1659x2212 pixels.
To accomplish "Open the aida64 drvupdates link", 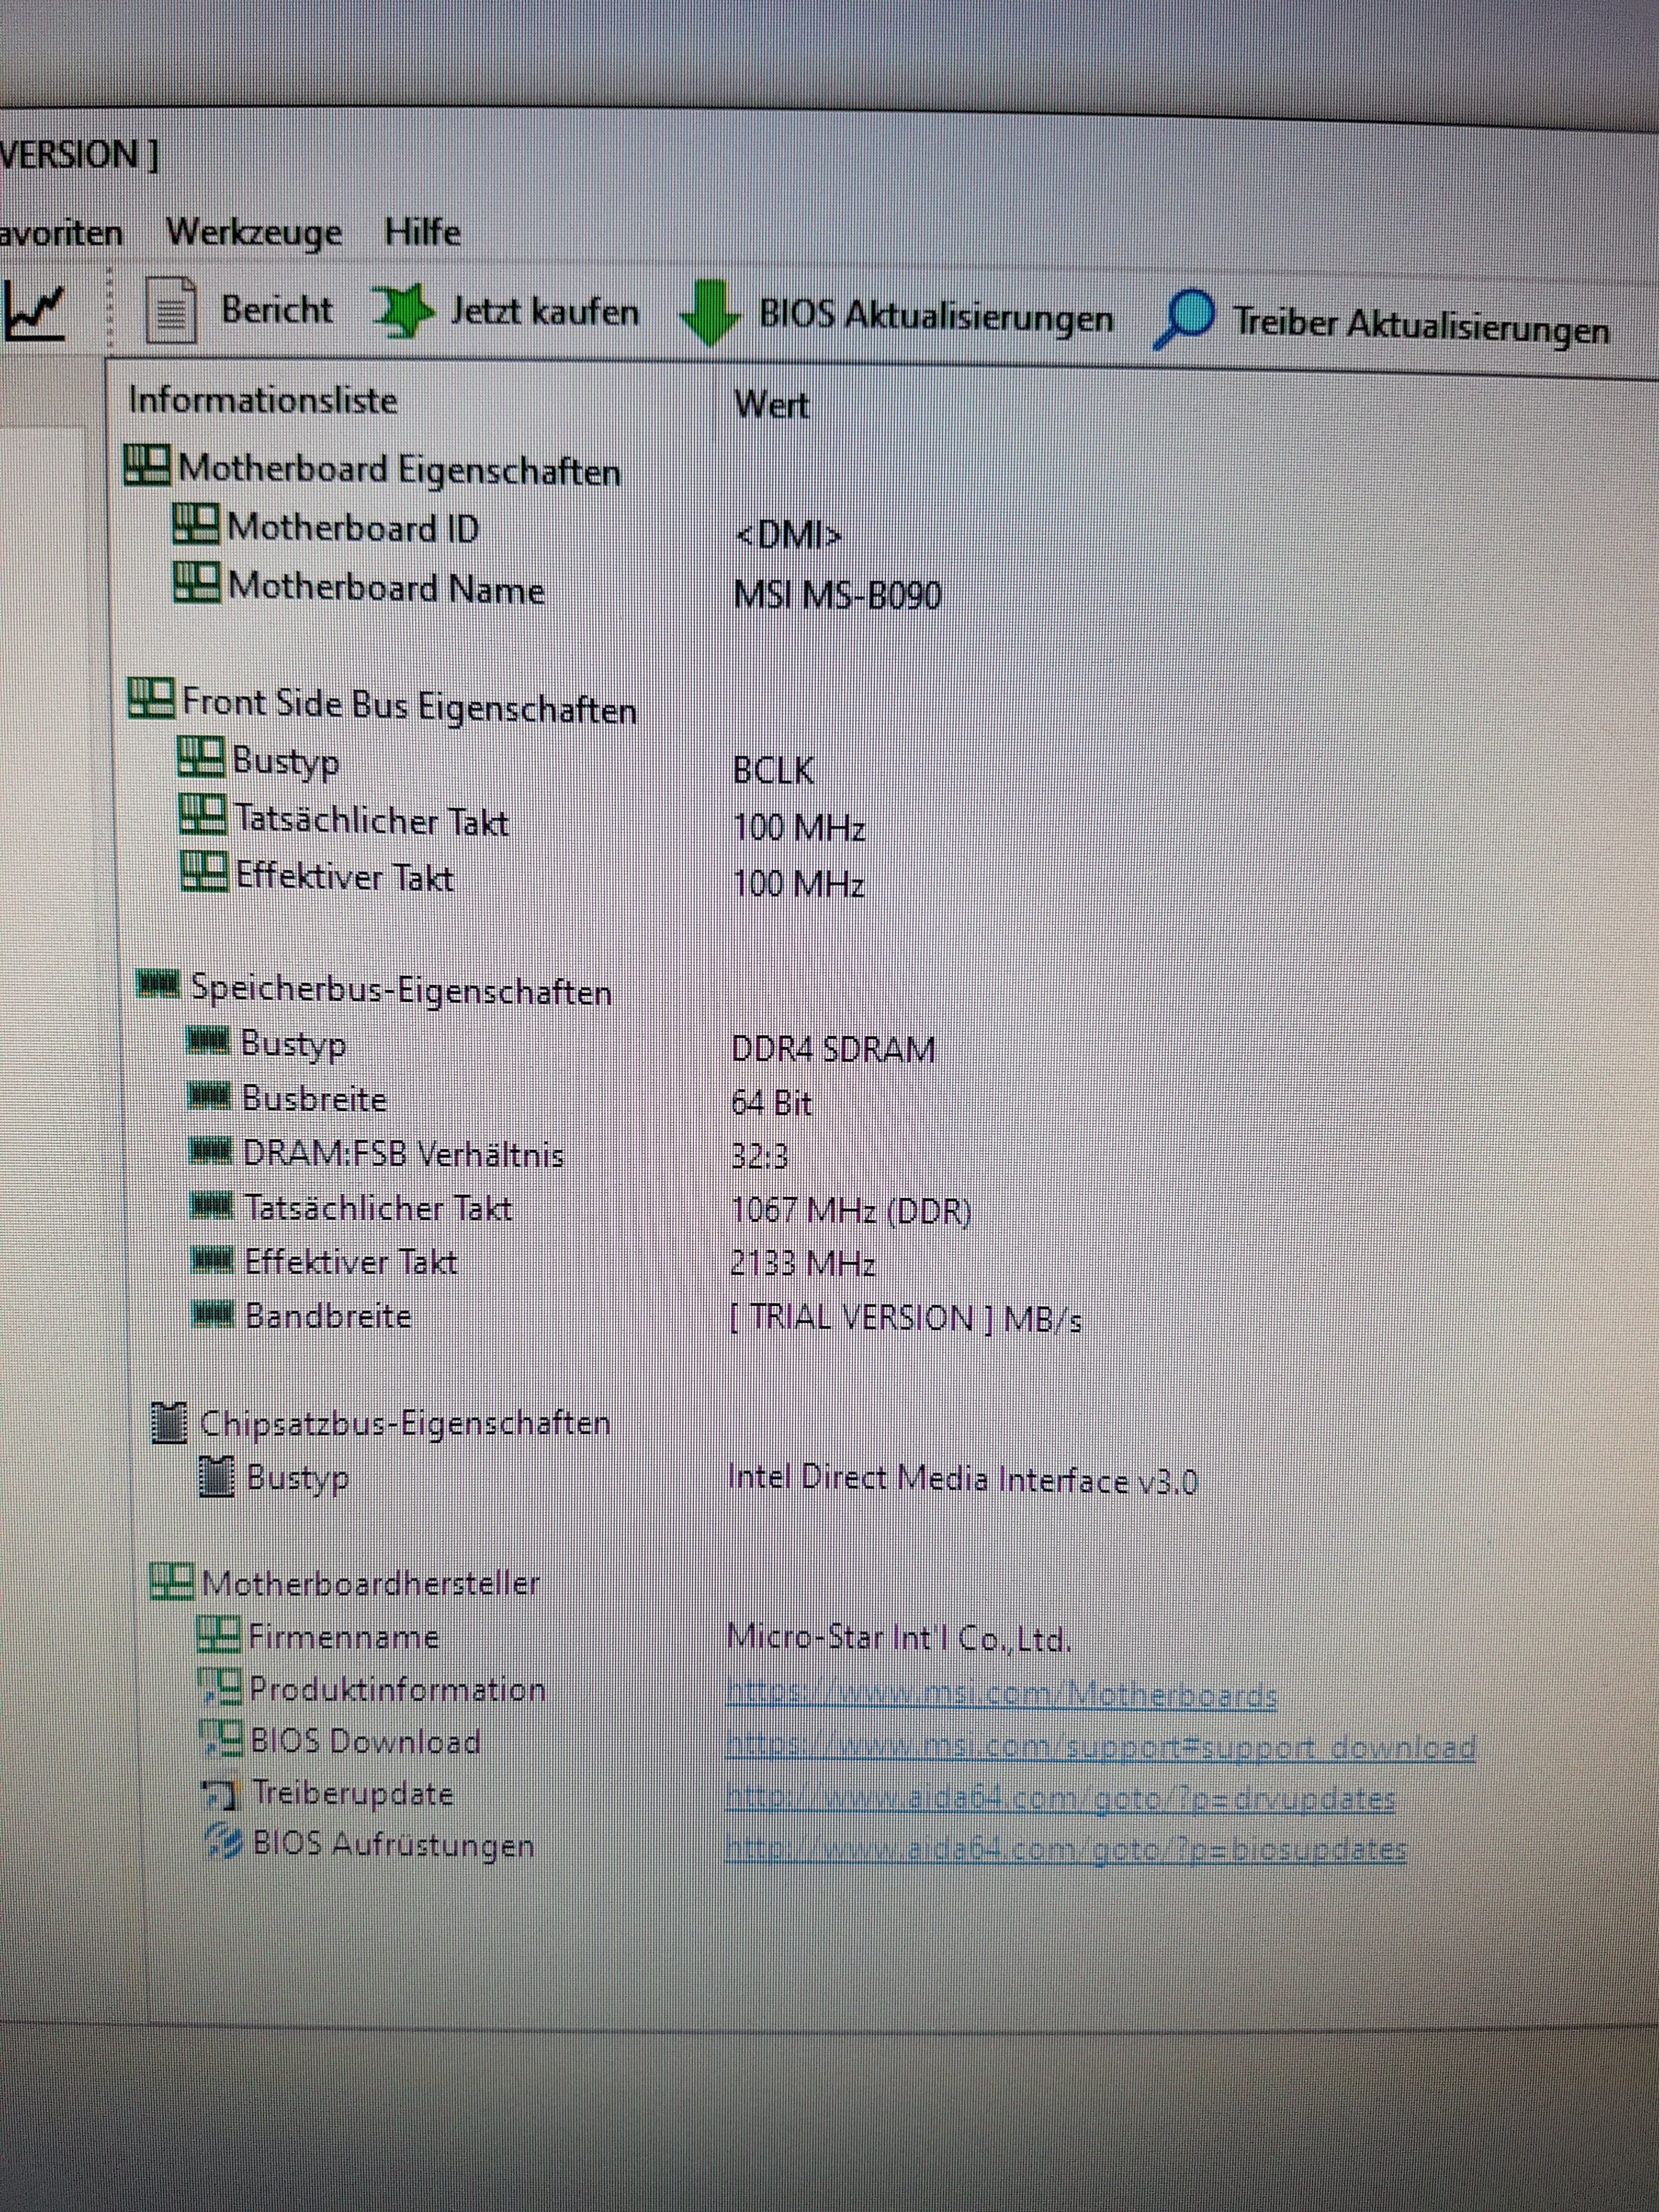I will point(1060,1798).
